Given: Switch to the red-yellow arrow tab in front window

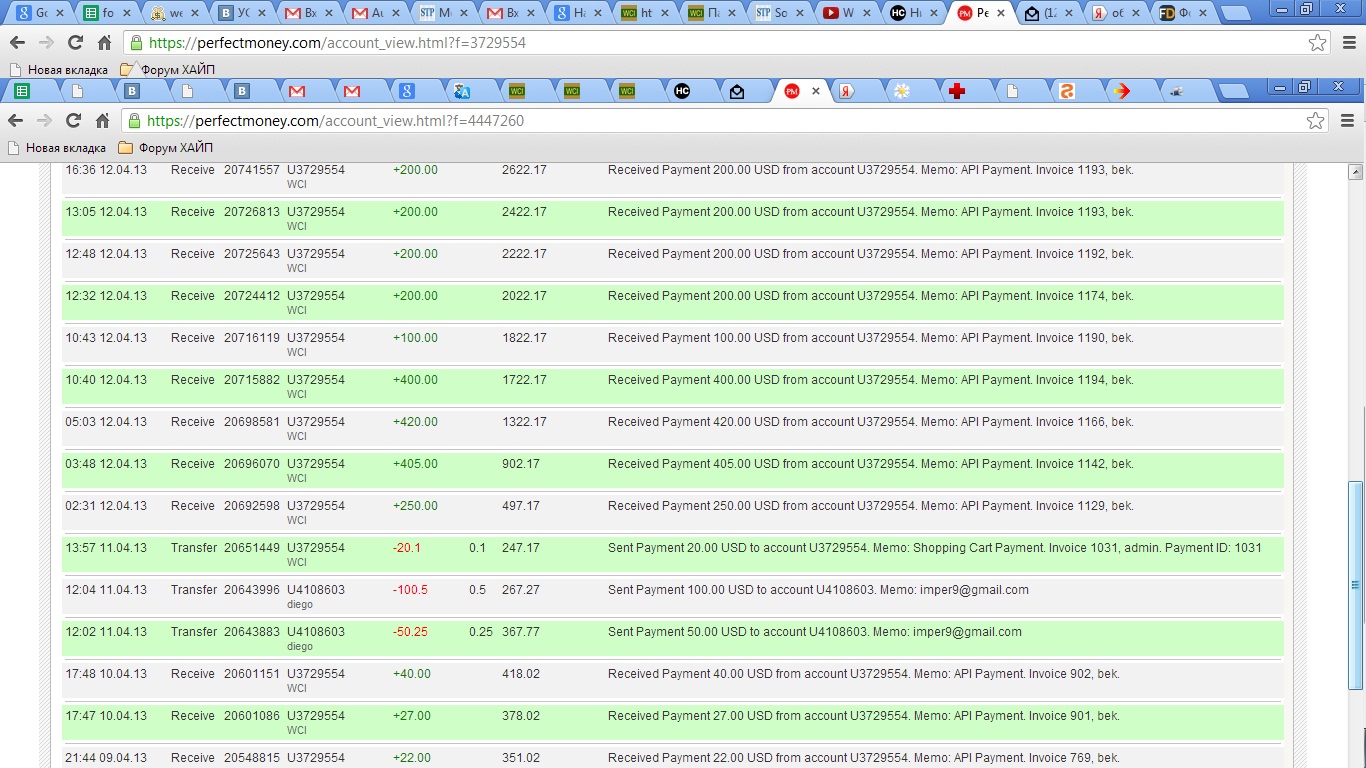Looking at the screenshot, I should [x=1122, y=91].
